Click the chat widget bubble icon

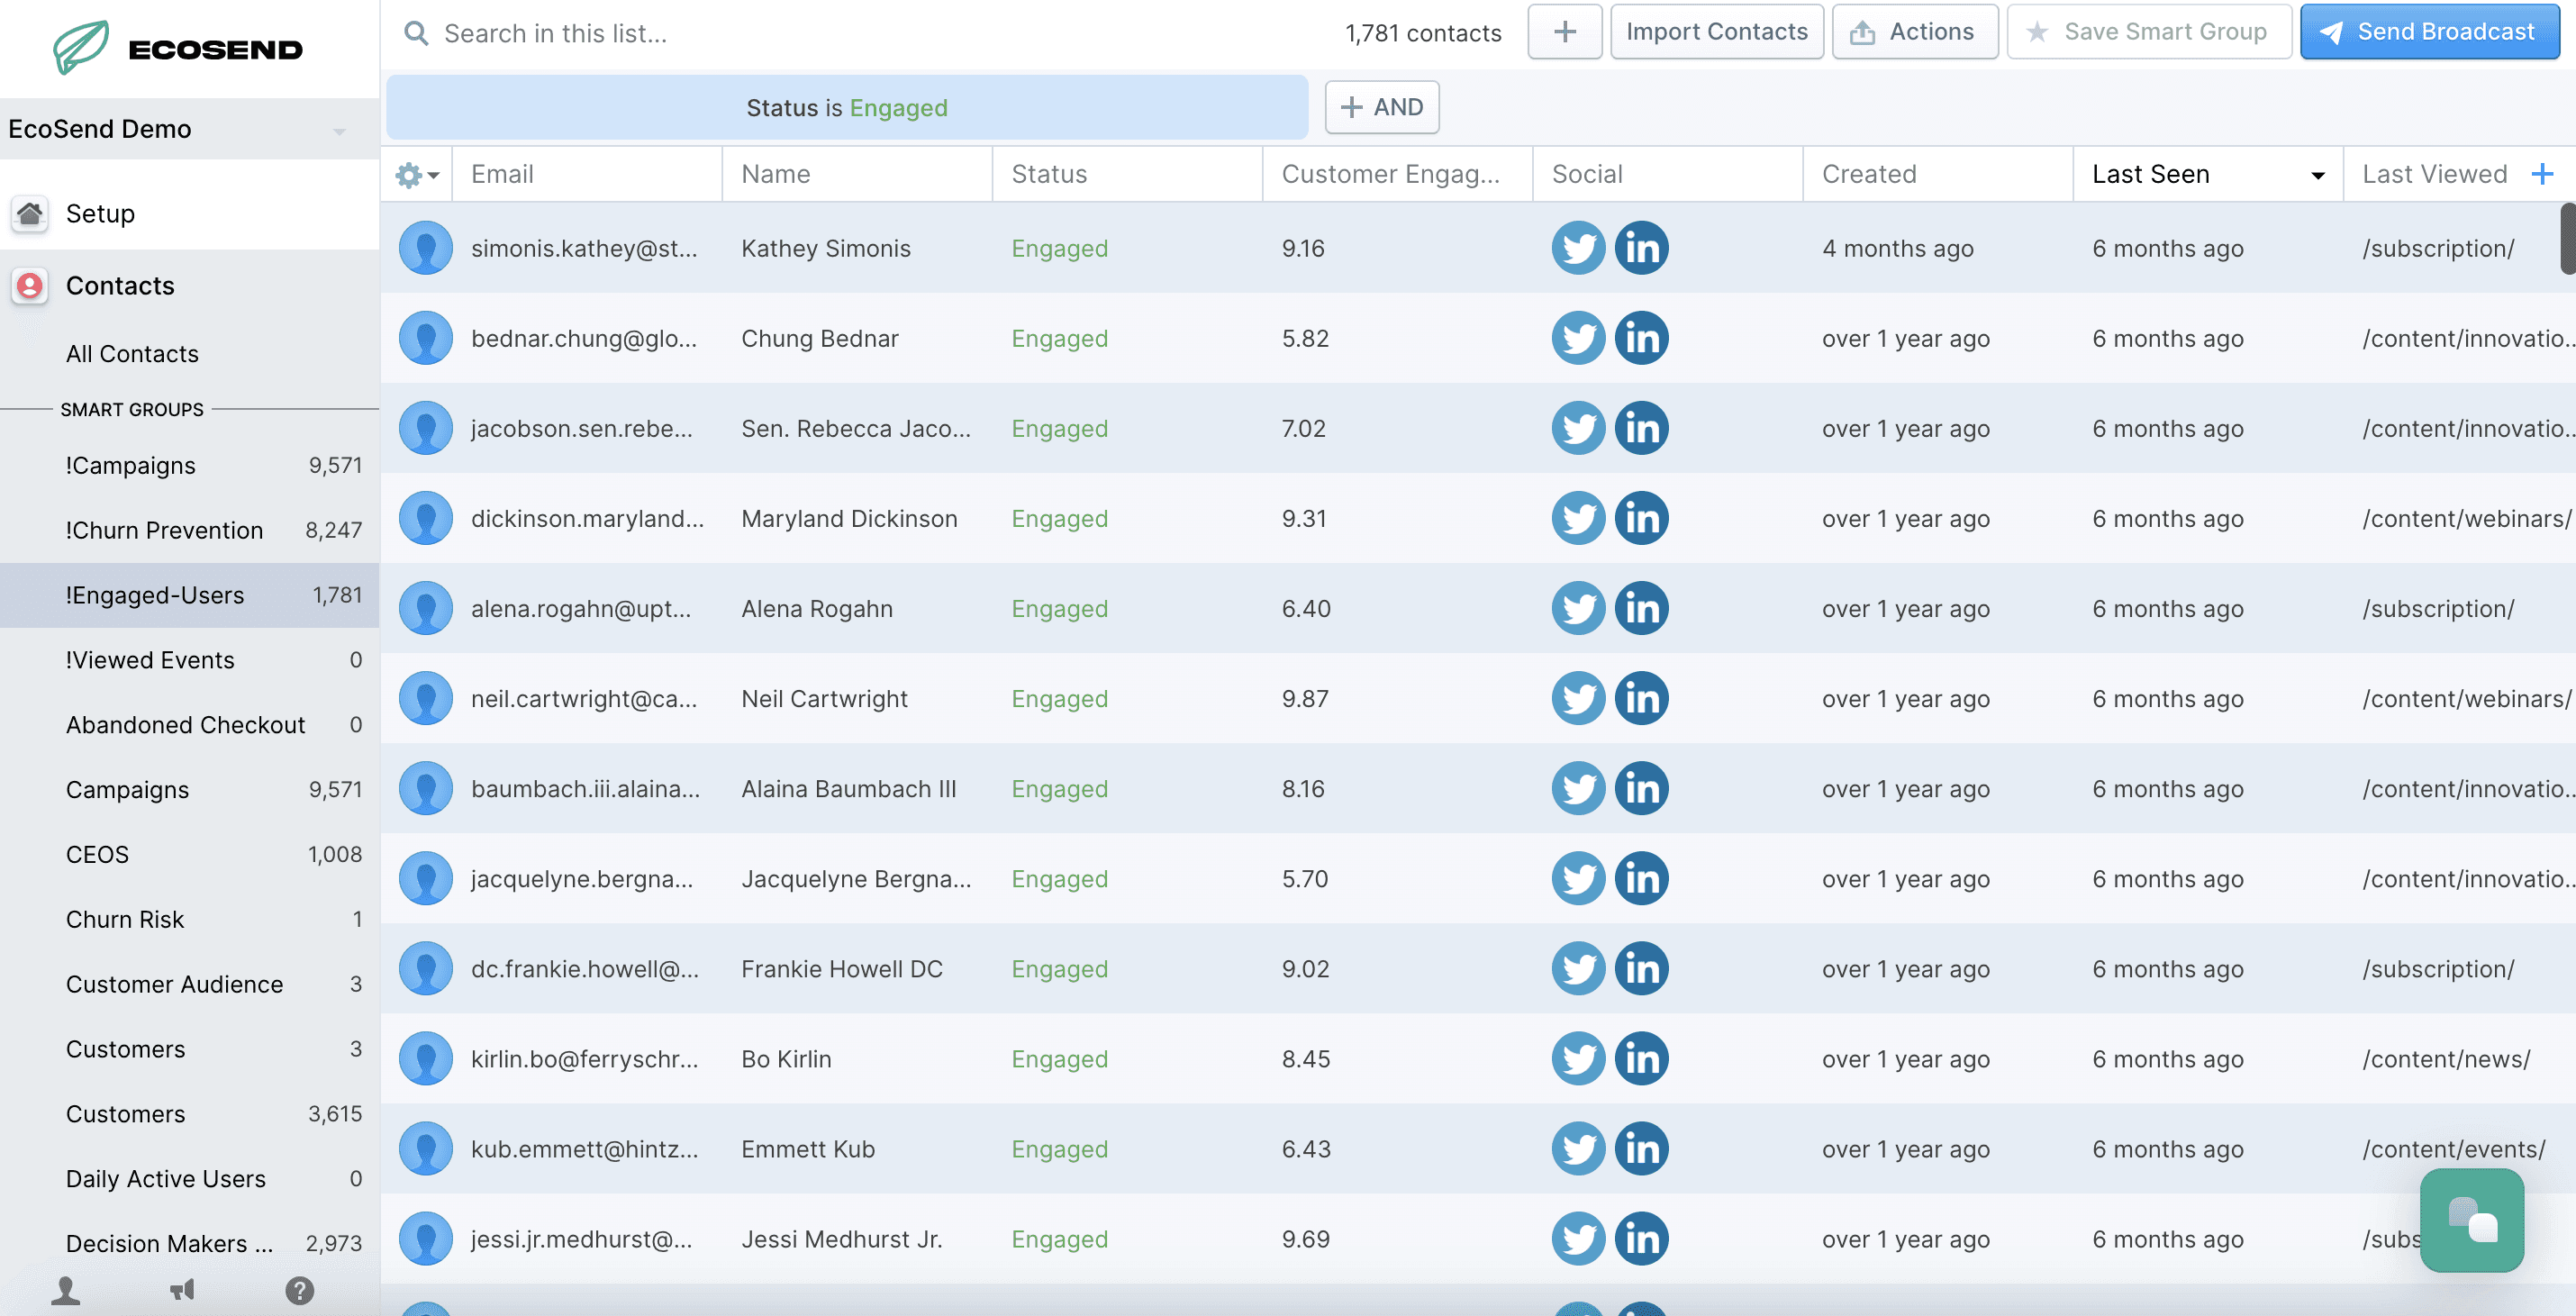2471,1220
